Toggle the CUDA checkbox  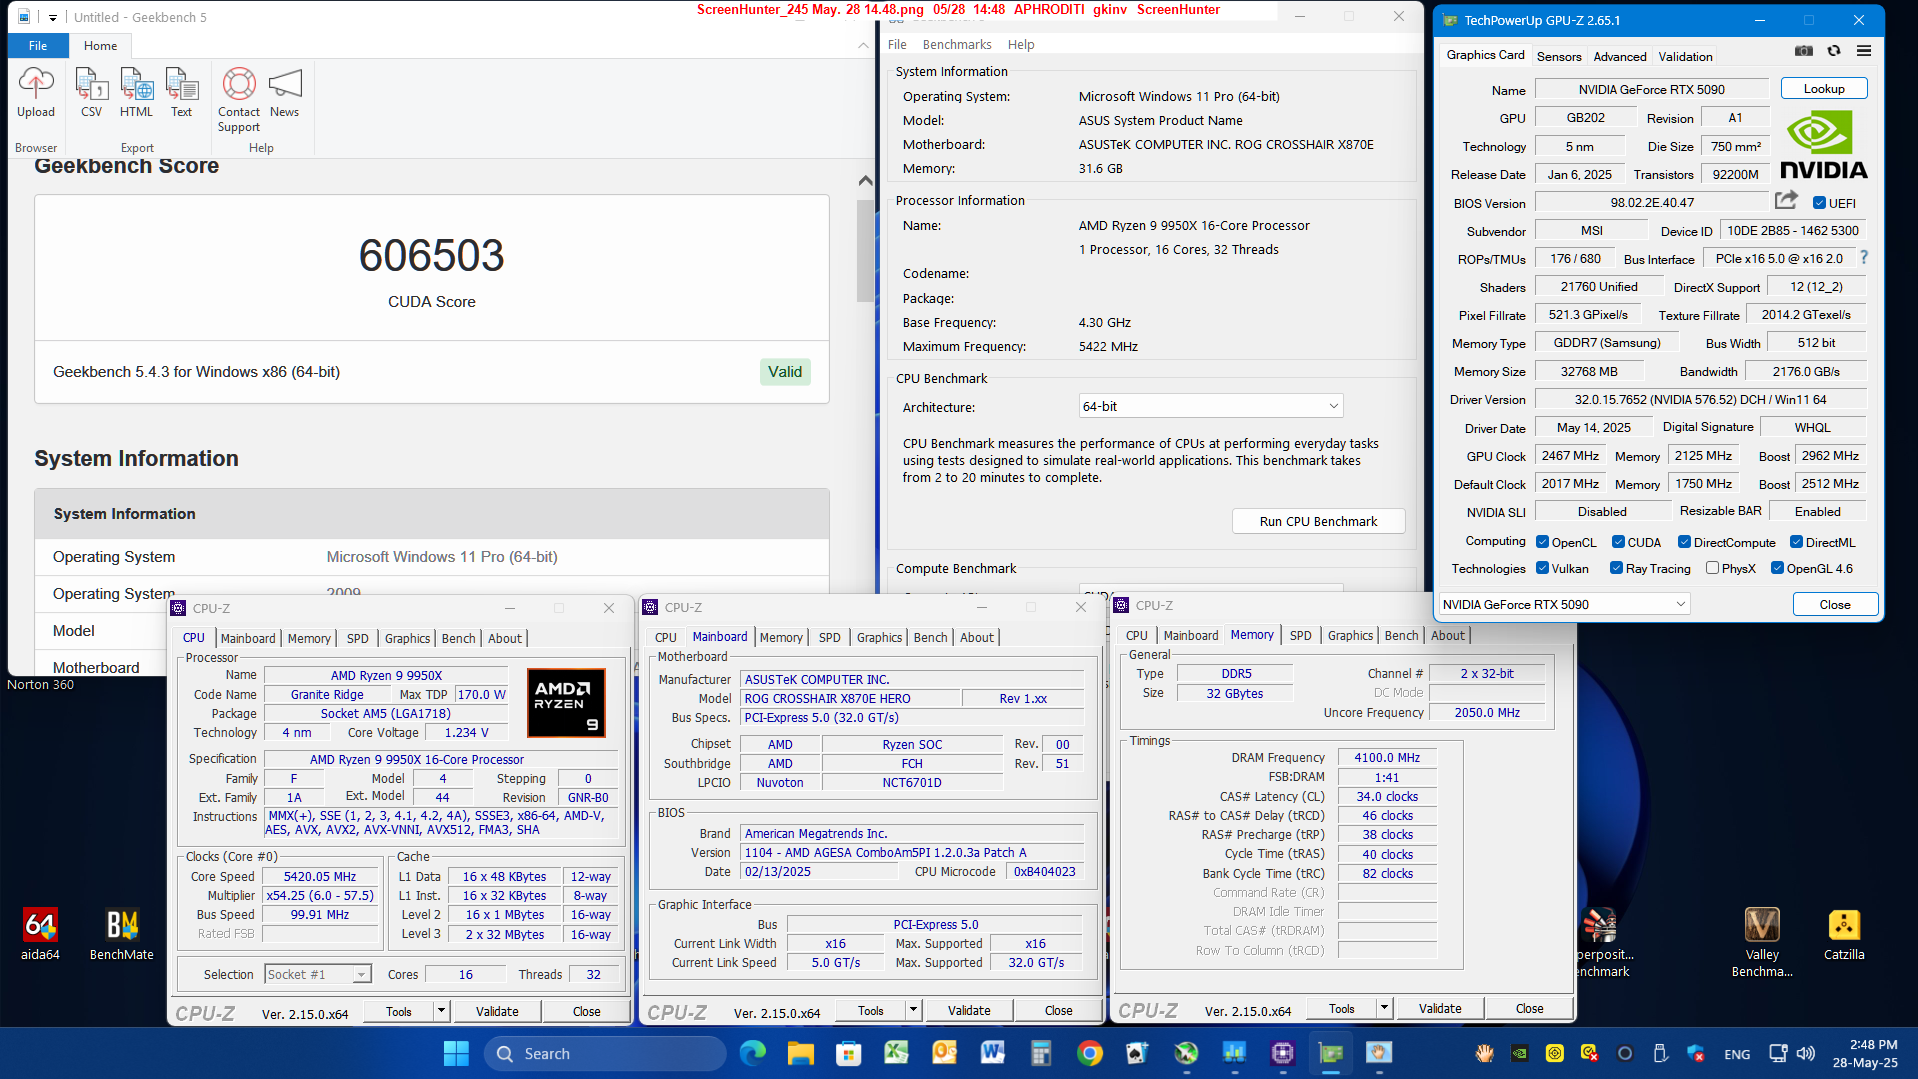[x=1618, y=542]
